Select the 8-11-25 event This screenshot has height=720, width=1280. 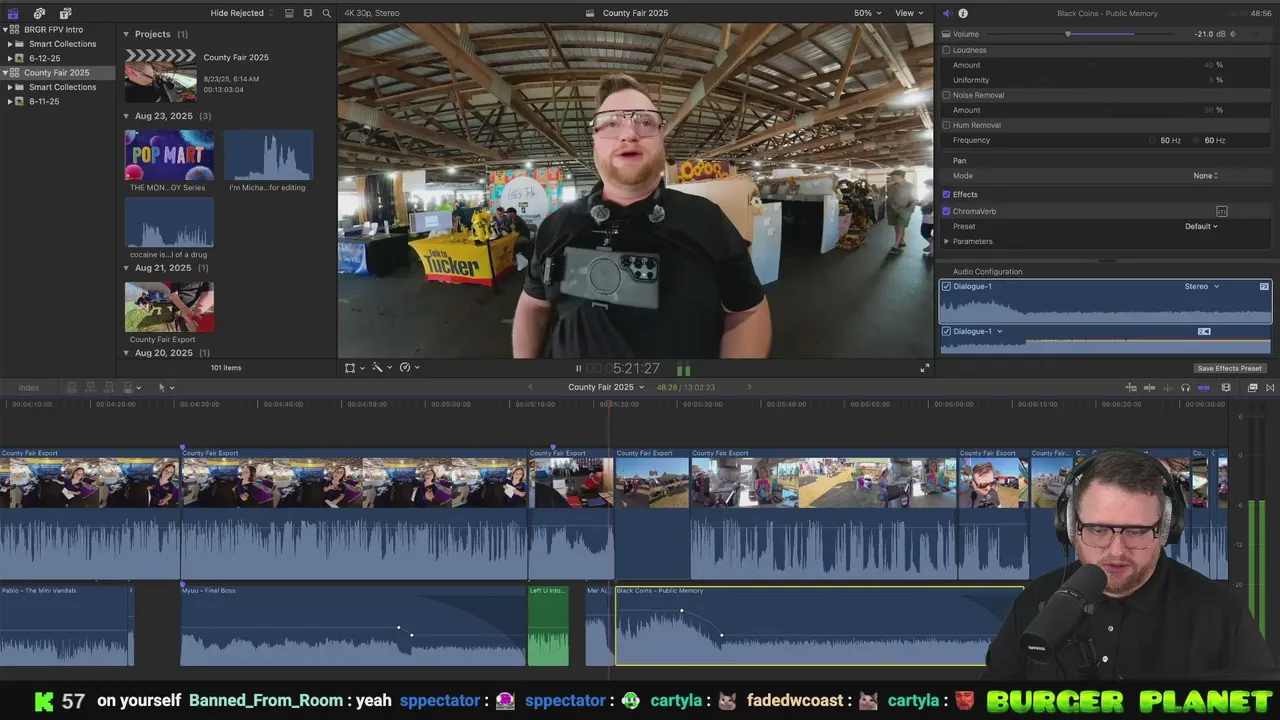44,101
